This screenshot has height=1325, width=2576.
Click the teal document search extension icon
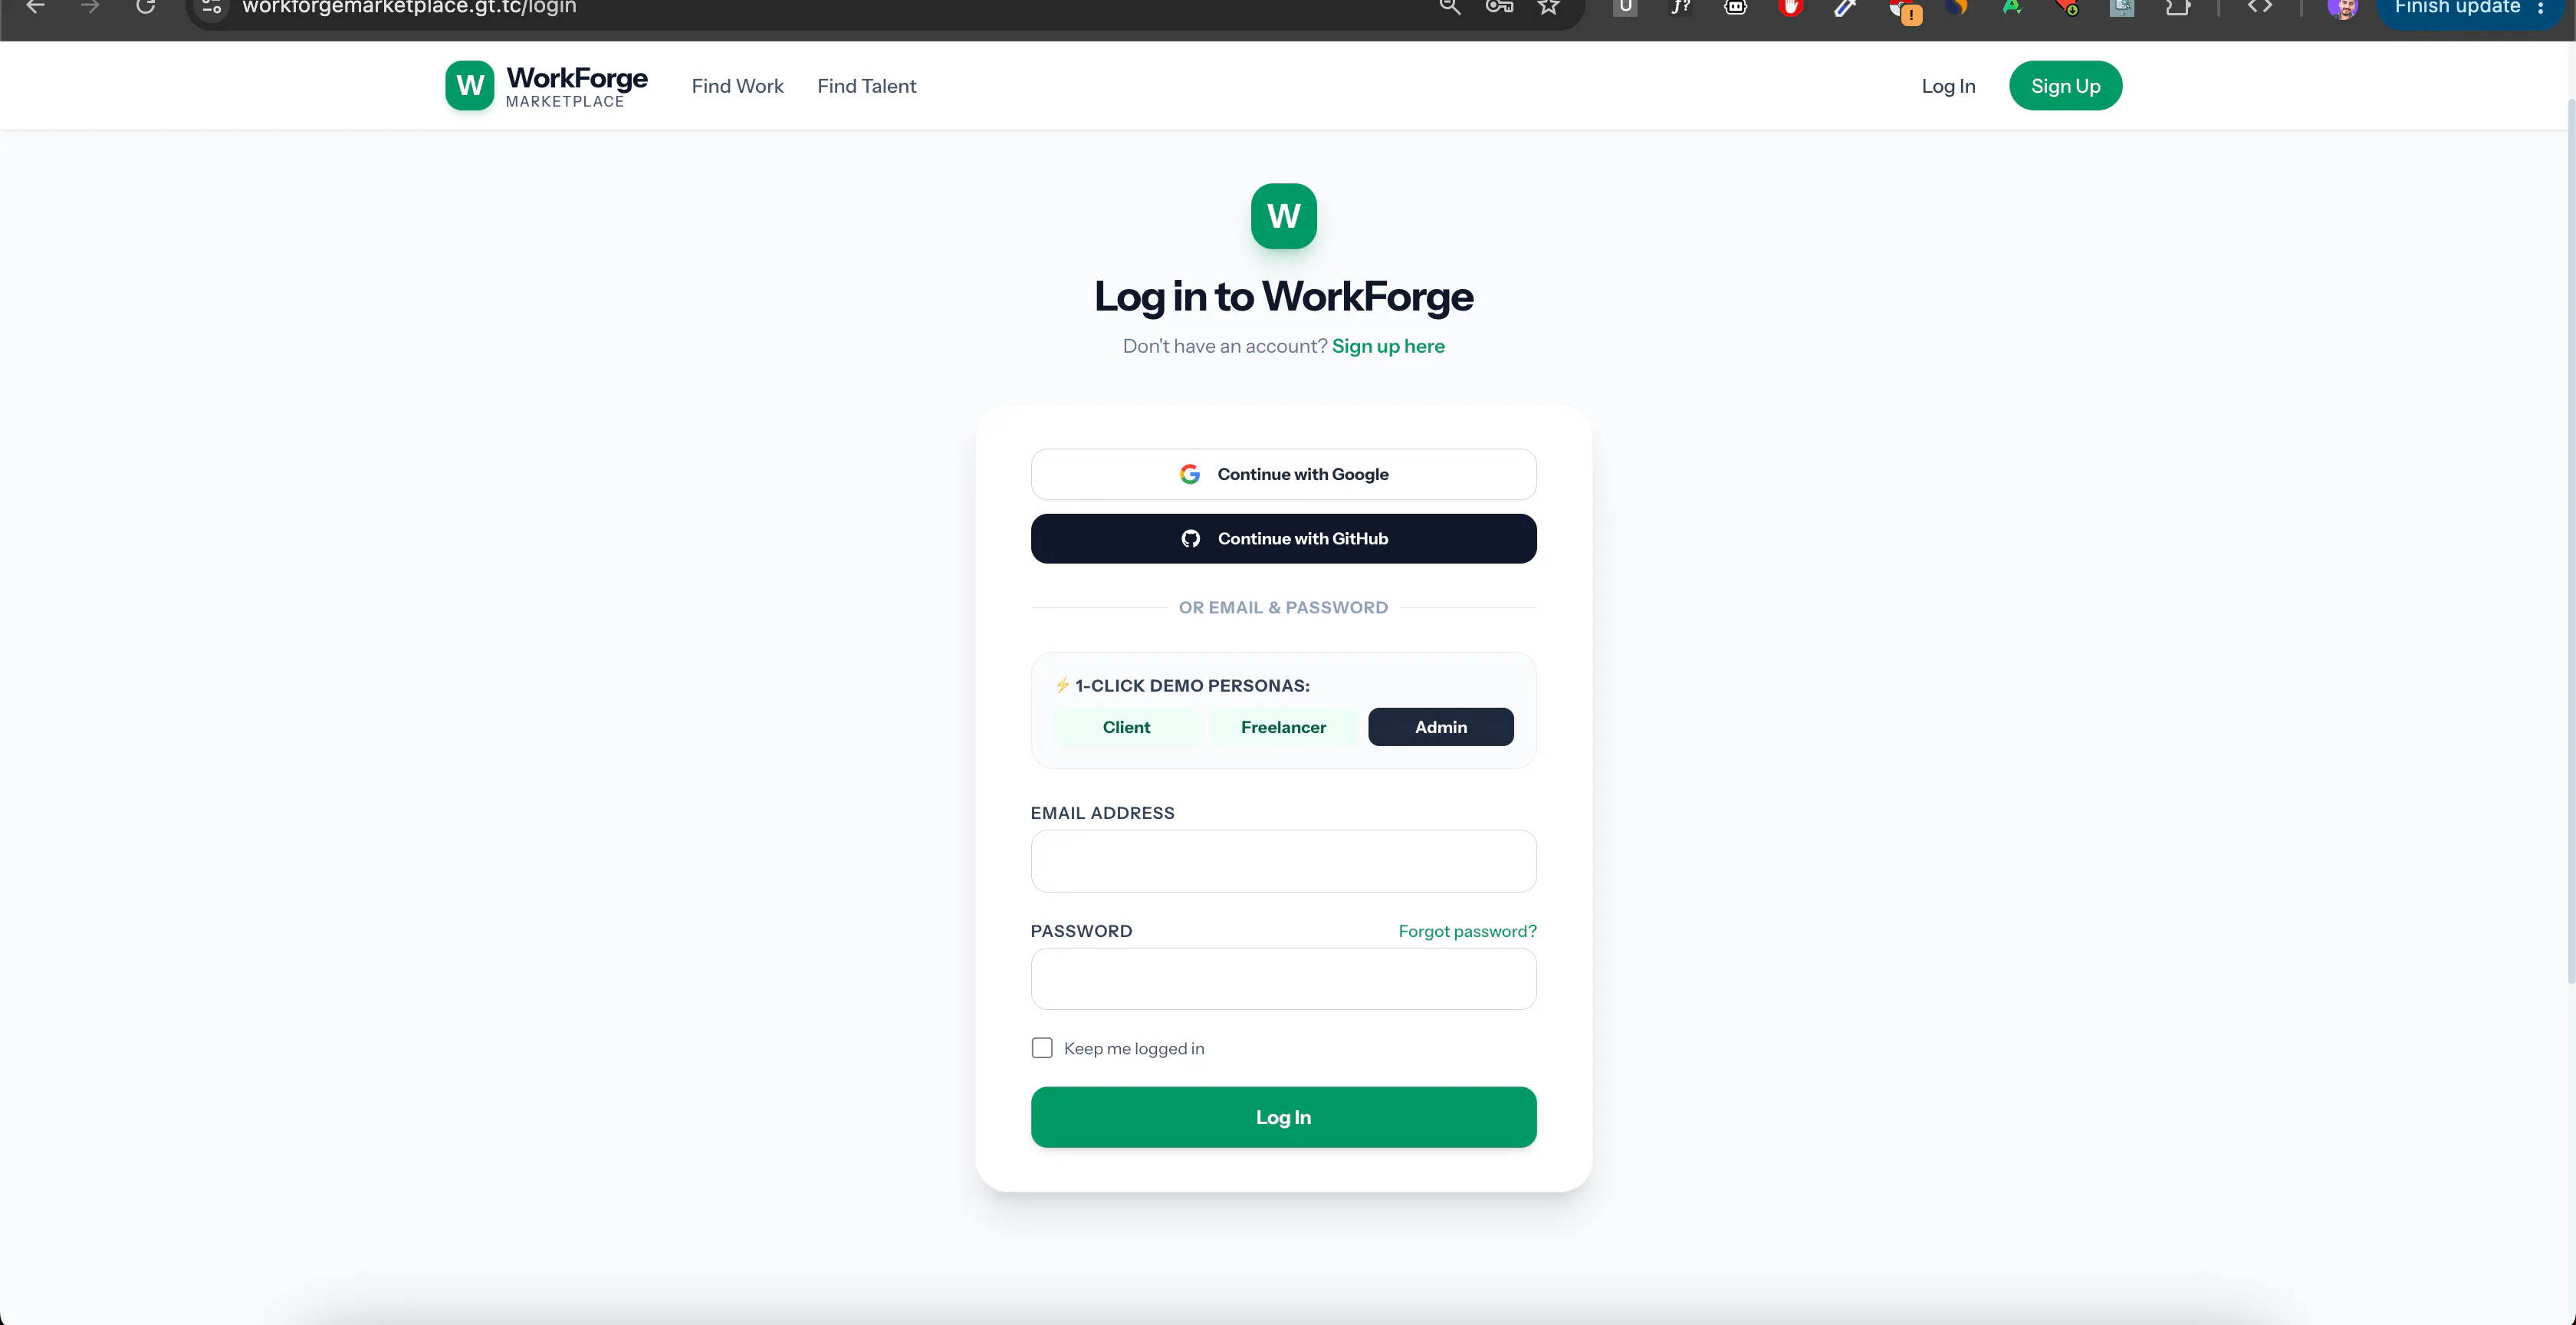point(2122,7)
